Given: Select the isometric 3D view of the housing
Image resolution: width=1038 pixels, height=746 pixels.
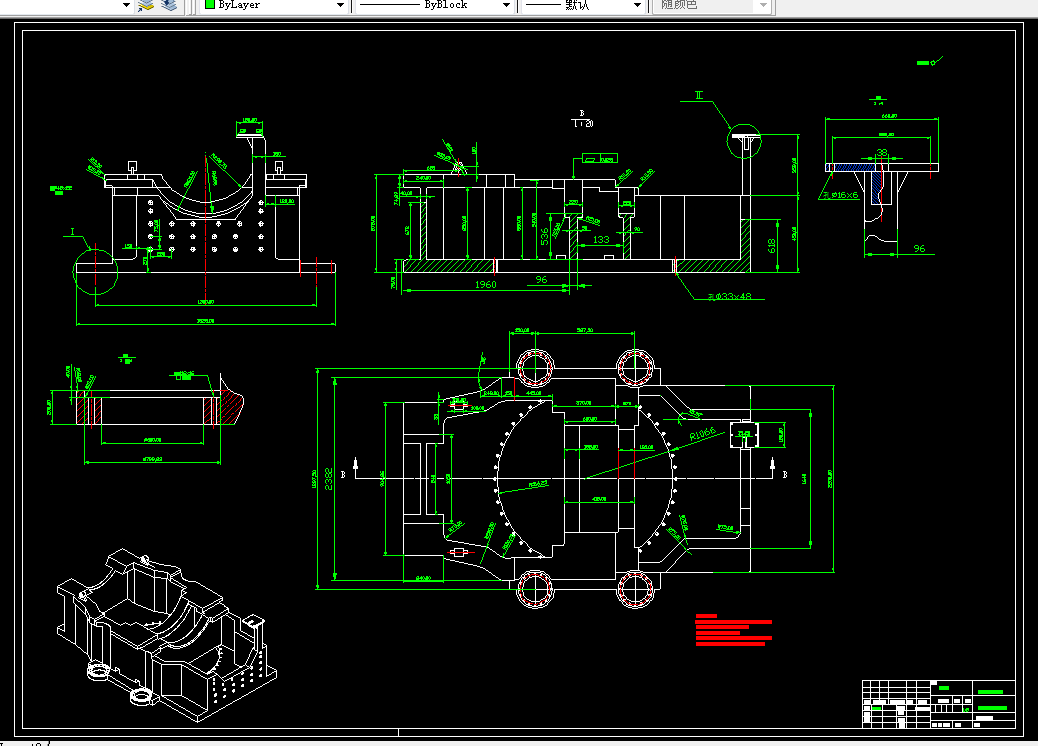Looking at the screenshot, I should click(167, 635).
